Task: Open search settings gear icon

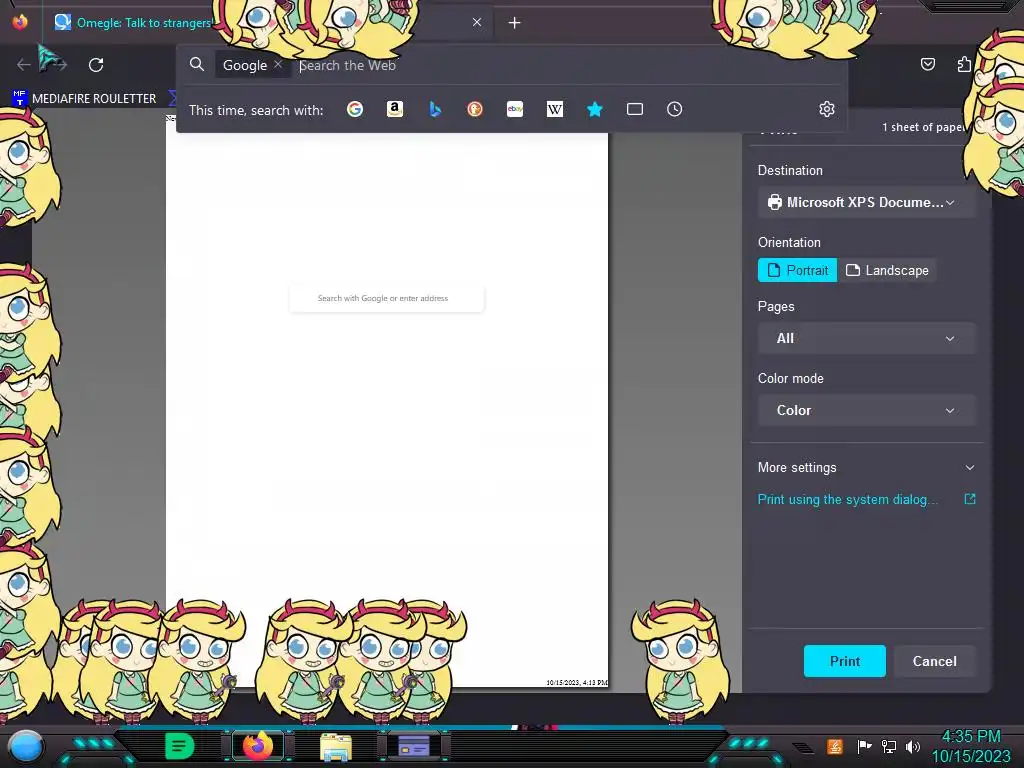Action: click(827, 109)
